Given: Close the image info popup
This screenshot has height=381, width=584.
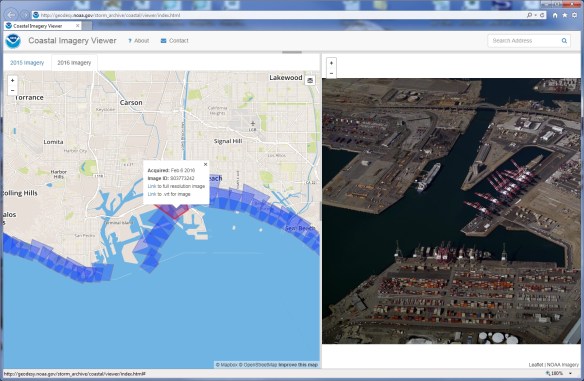Looking at the screenshot, I should pyautogui.click(x=205, y=164).
